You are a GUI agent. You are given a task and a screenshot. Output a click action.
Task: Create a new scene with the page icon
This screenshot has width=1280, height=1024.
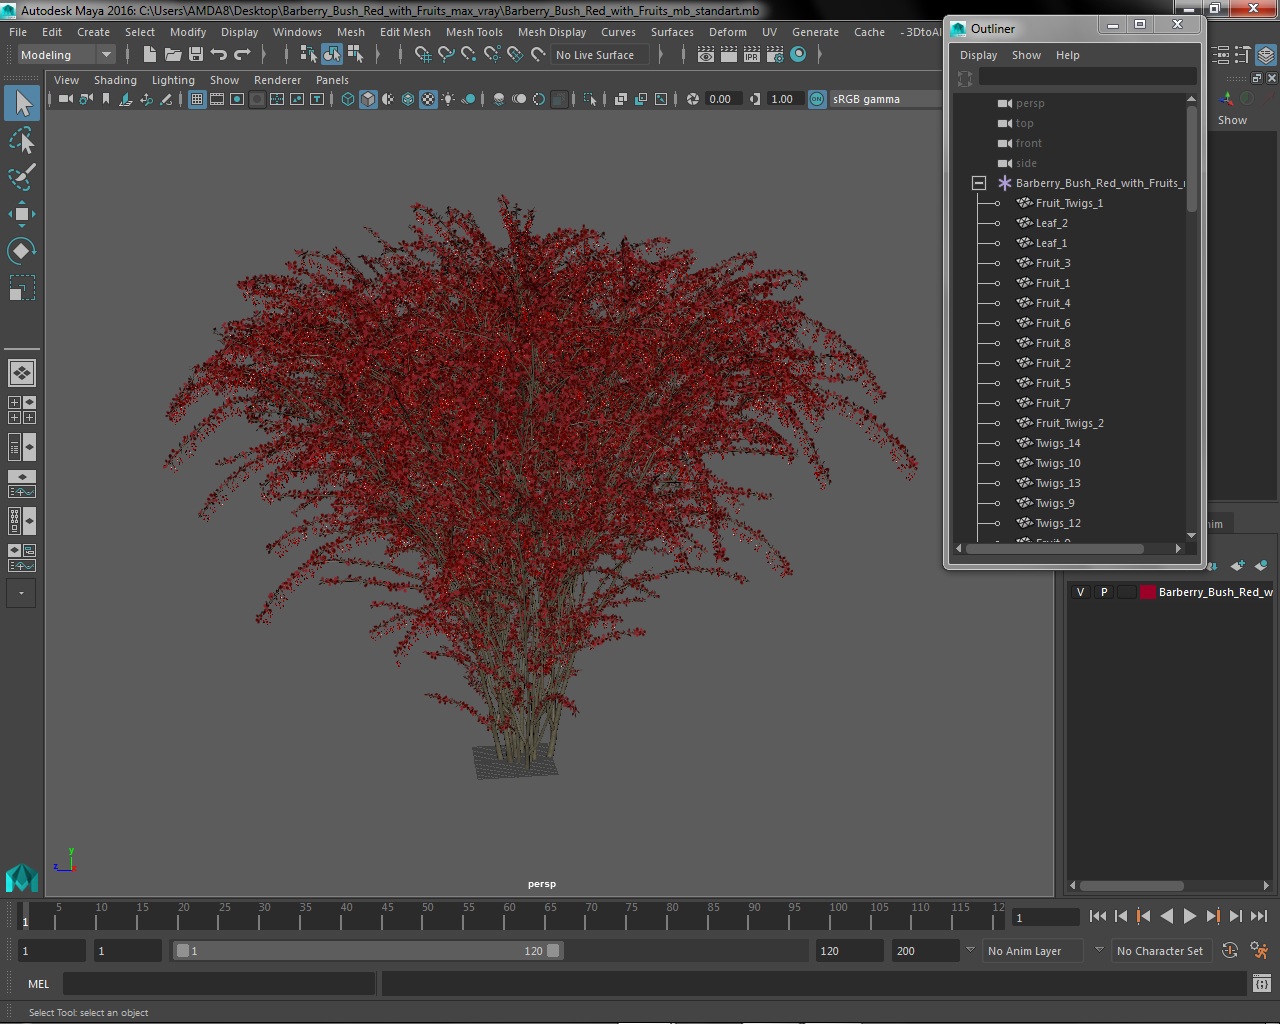tap(149, 55)
